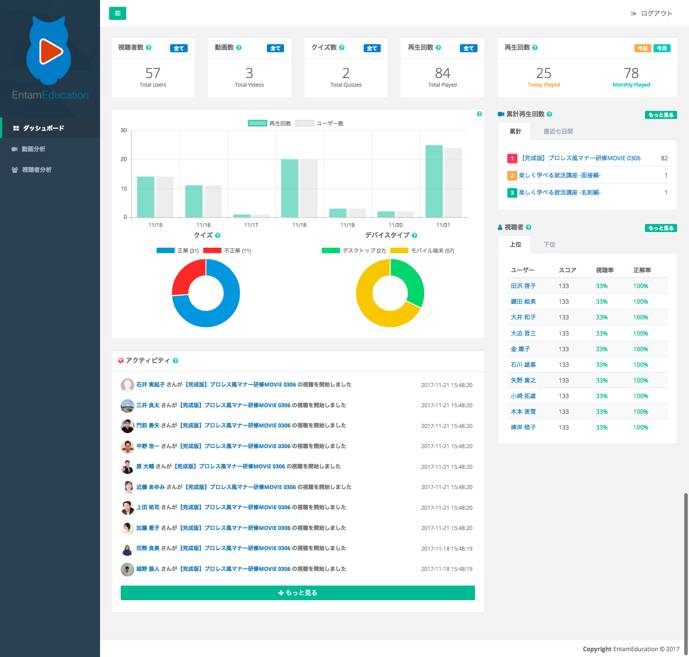Click the 84 Total Played value
The width and height of the screenshot is (689, 657).
pyautogui.click(x=442, y=73)
